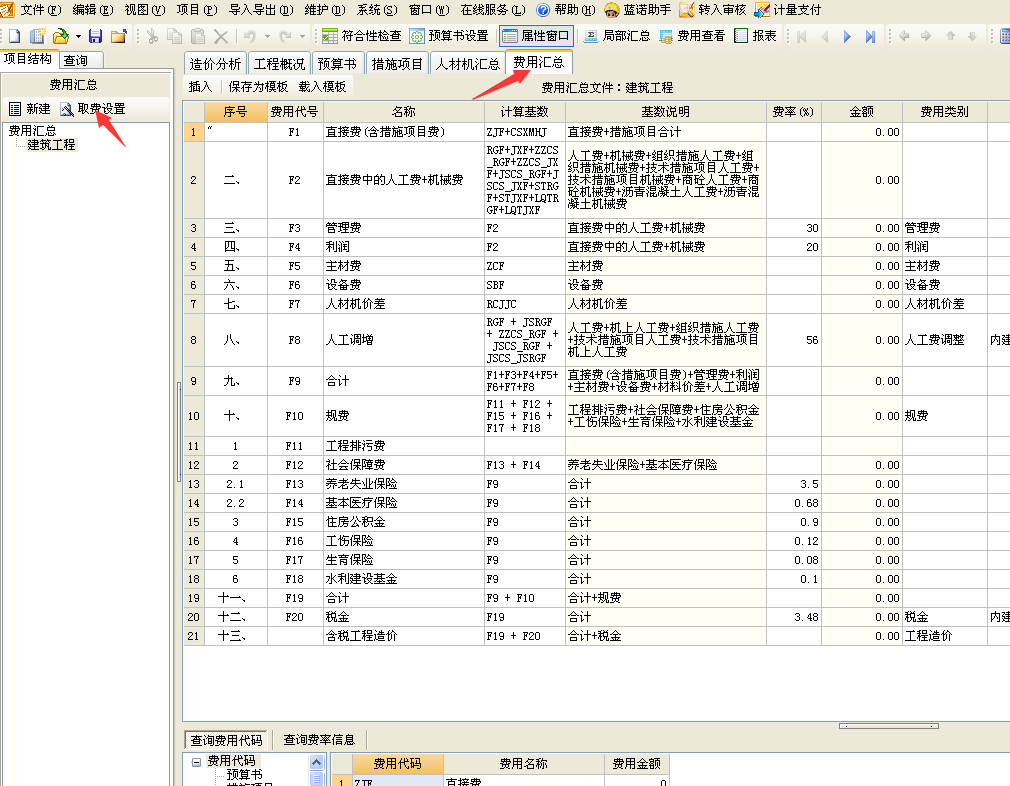Click 转入审核 transfer to audit
The image size is (1010, 786).
point(712,10)
